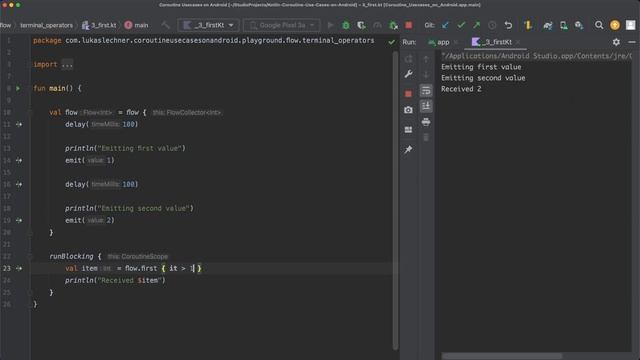The height and width of the screenshot is (360, 640).
Task: Open the 3_first.kt breadcrumb
Action: tap(99, 25)
